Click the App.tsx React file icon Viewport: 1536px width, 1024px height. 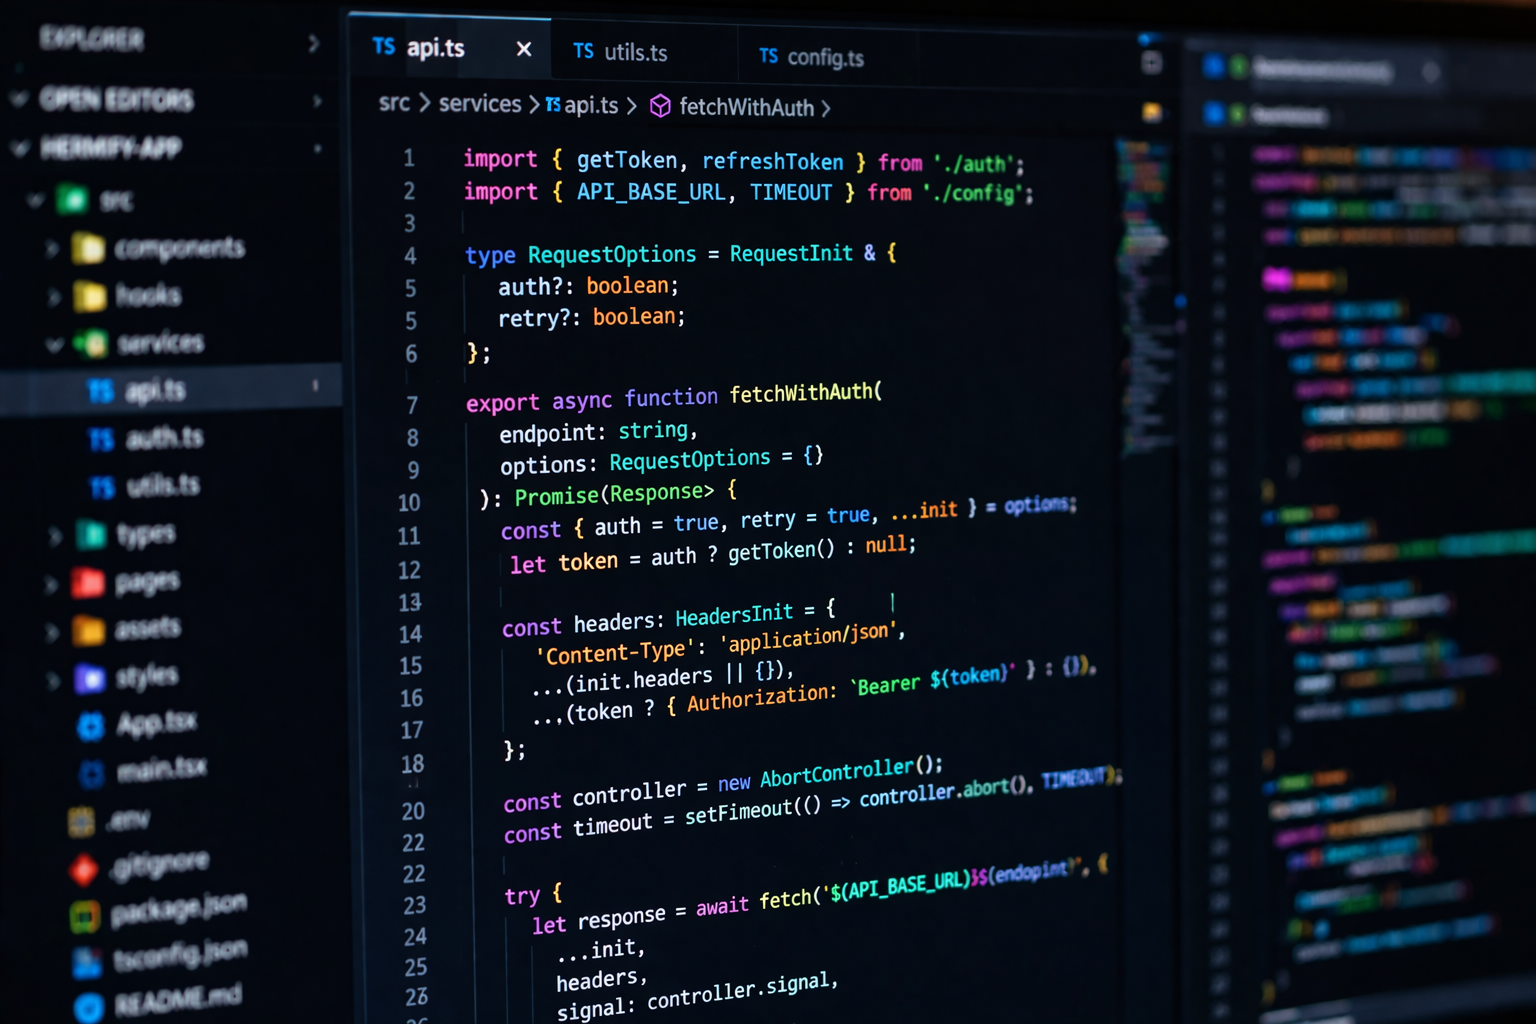click(x=91, y=726)
